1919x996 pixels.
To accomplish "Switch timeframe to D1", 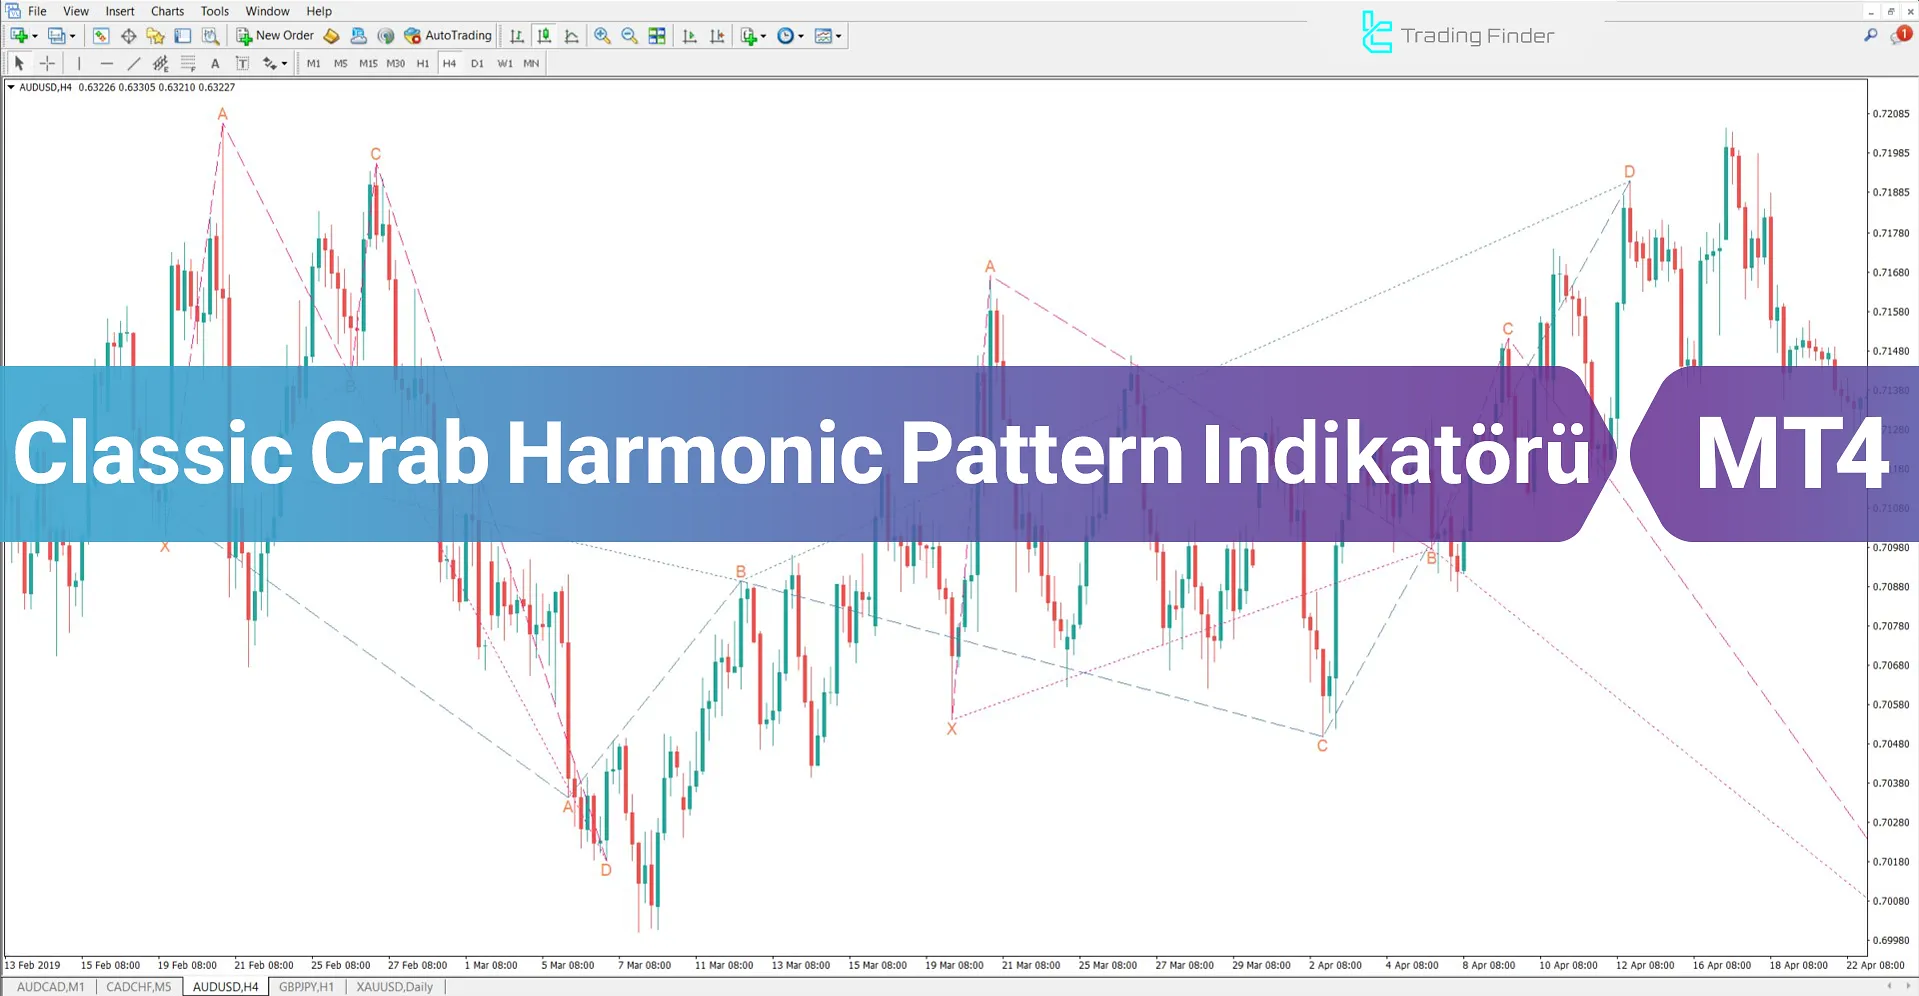I will coord(477,62).
